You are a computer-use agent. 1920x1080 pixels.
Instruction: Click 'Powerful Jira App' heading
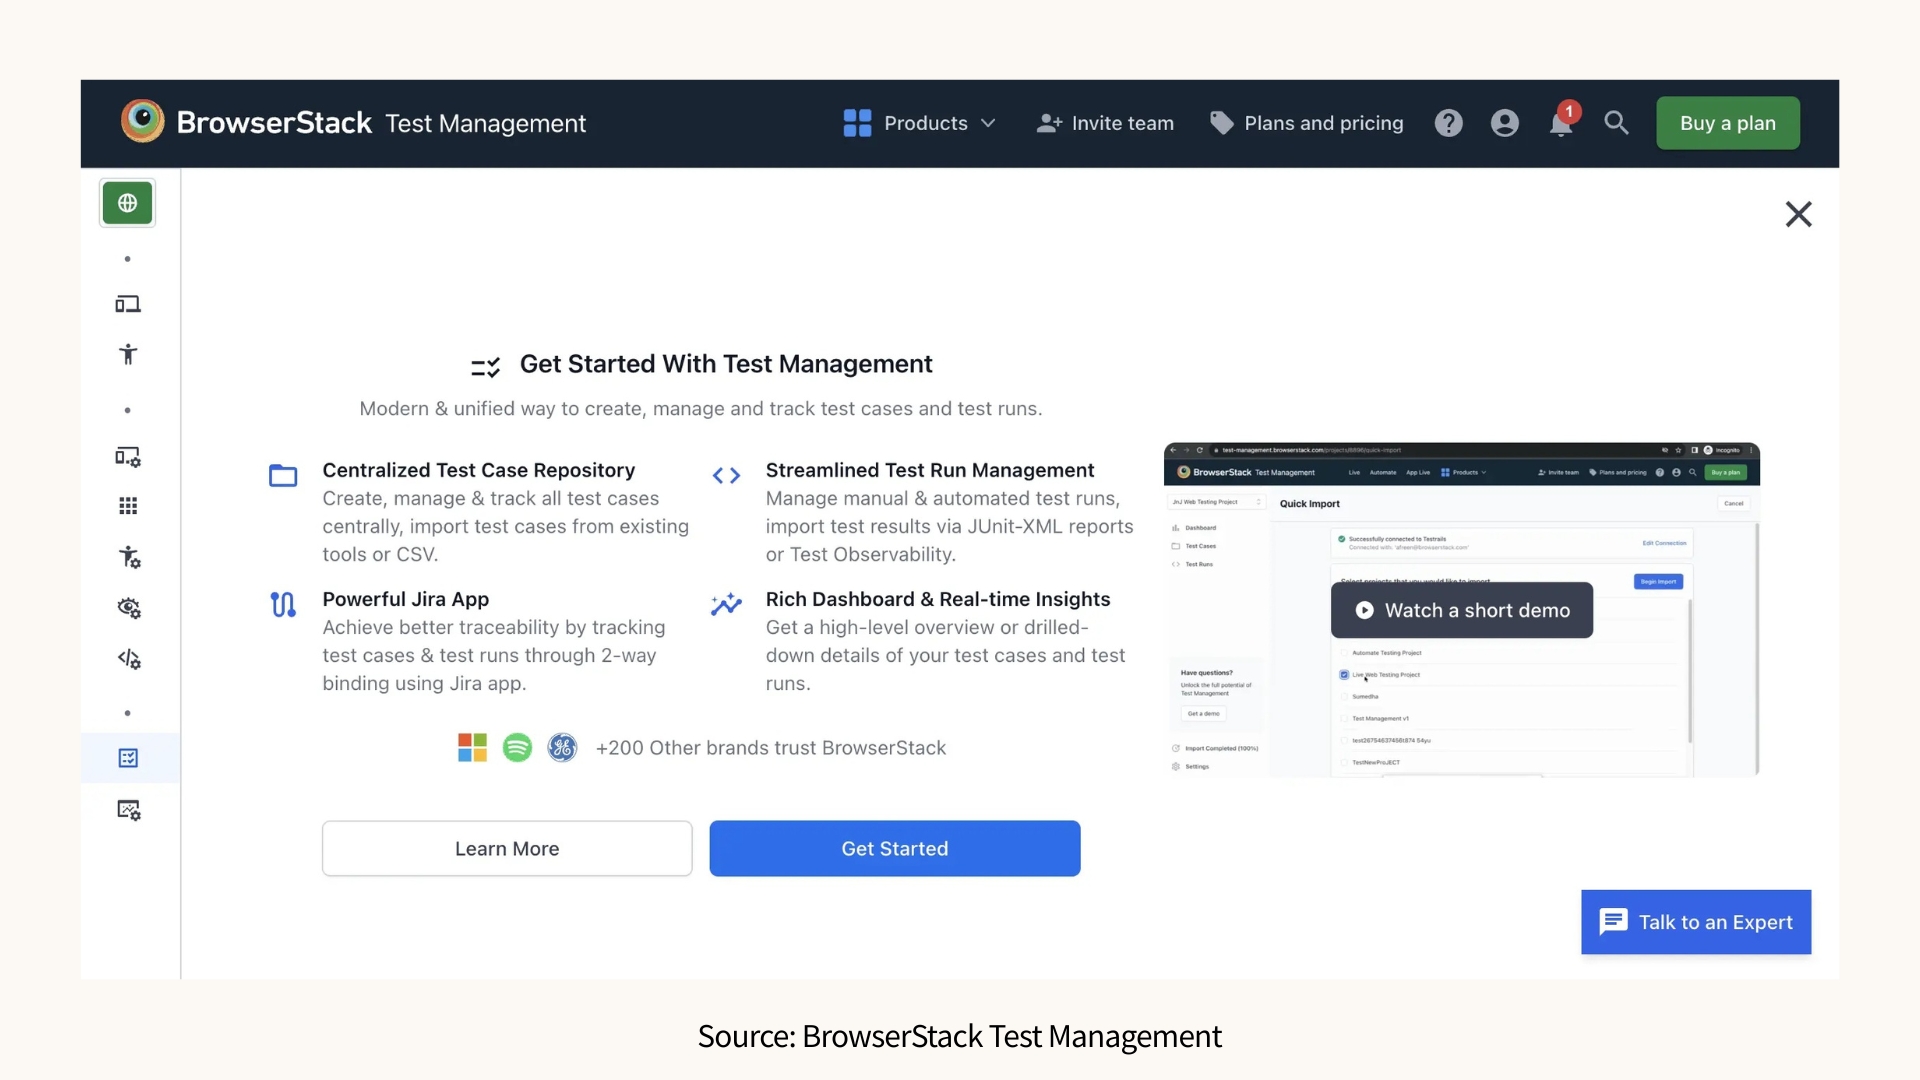405,599
